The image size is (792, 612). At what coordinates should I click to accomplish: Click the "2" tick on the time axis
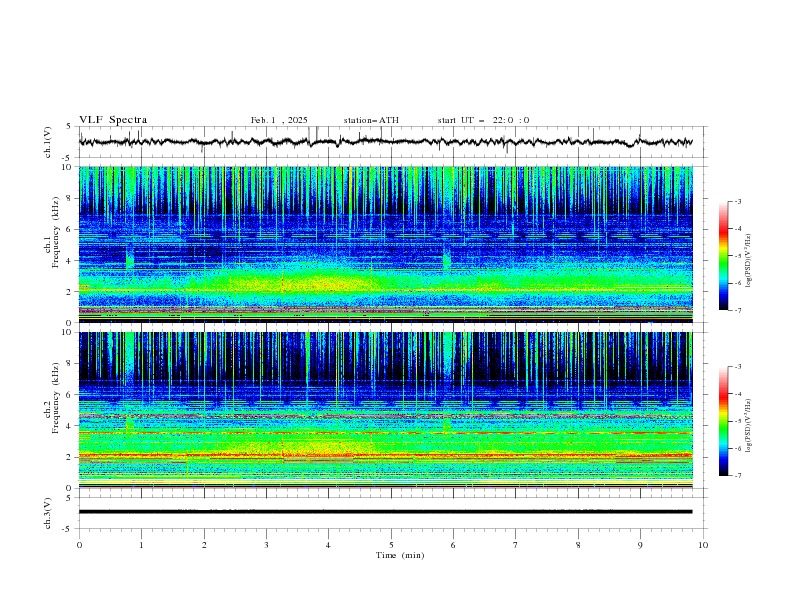pyautogui.click(x=204, y=545)
